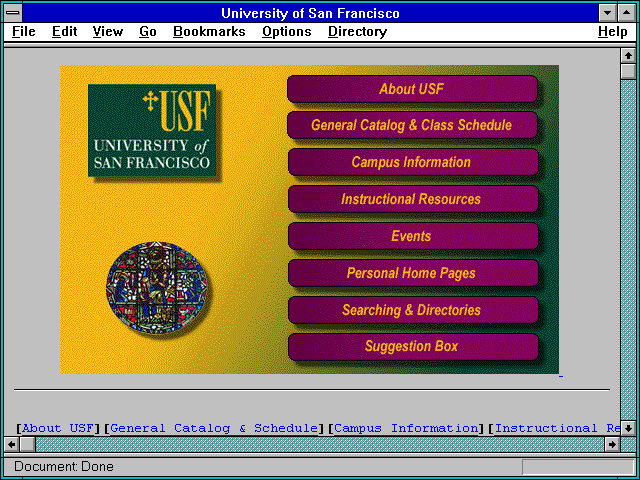Click the Document: Done status text
The height and width of the screenshot is (480, 640).
point(64,467)
